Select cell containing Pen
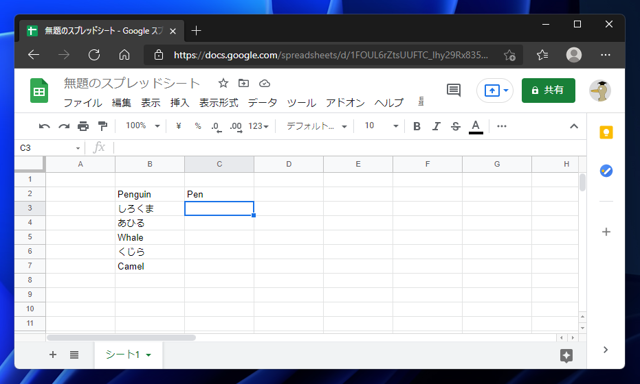 coord(219,194)
